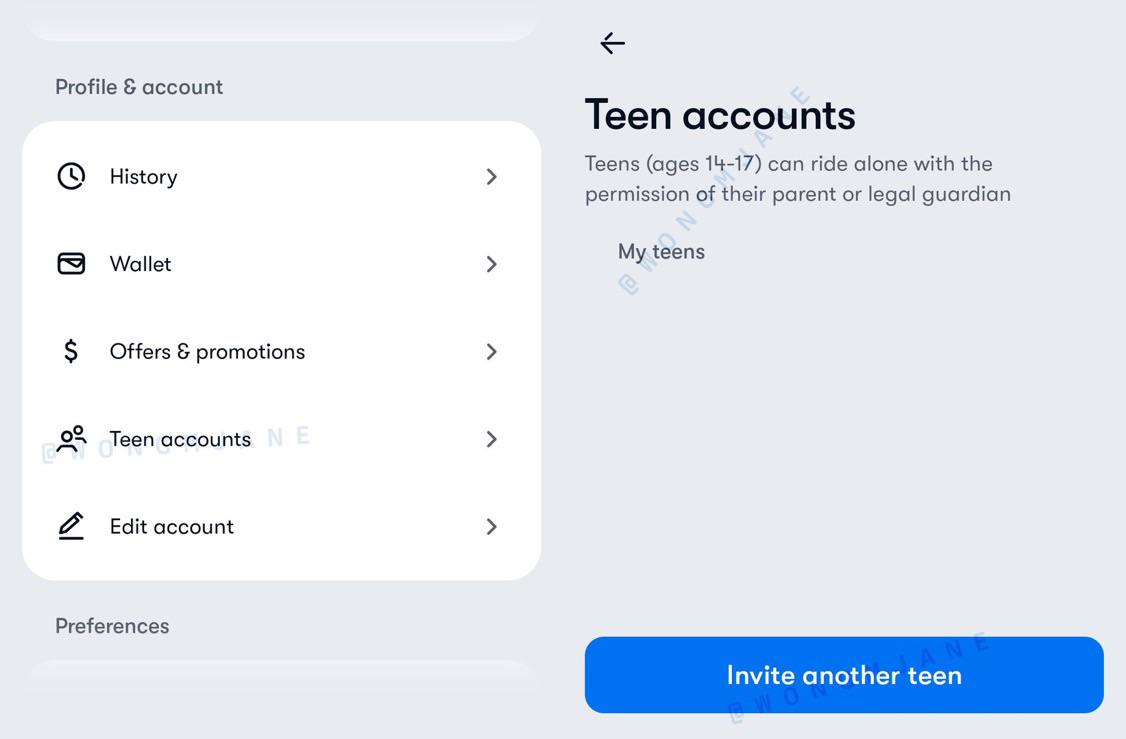Click the dollar sign Offers icon
Viewport: 1126px width, 739px height.
tap(71, 351)
